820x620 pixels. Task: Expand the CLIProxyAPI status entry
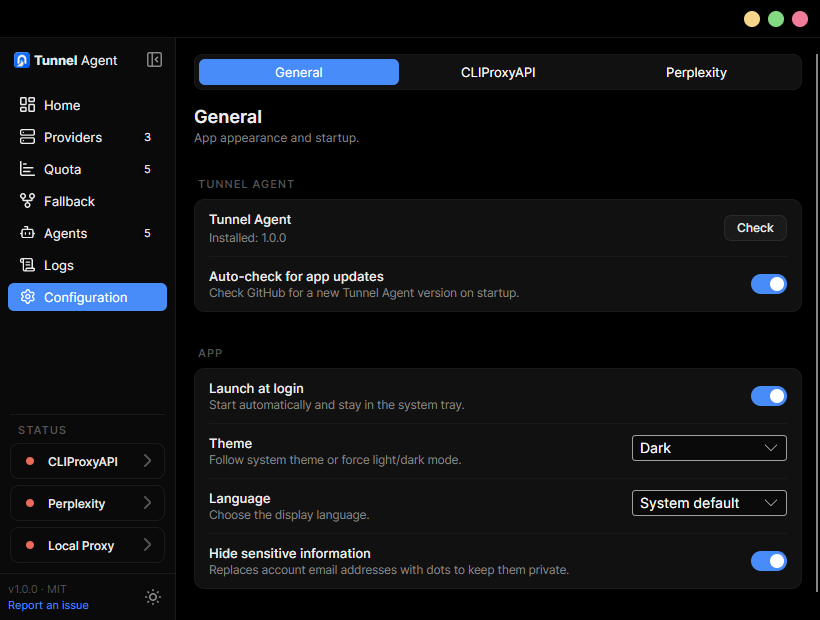point(87,461)
